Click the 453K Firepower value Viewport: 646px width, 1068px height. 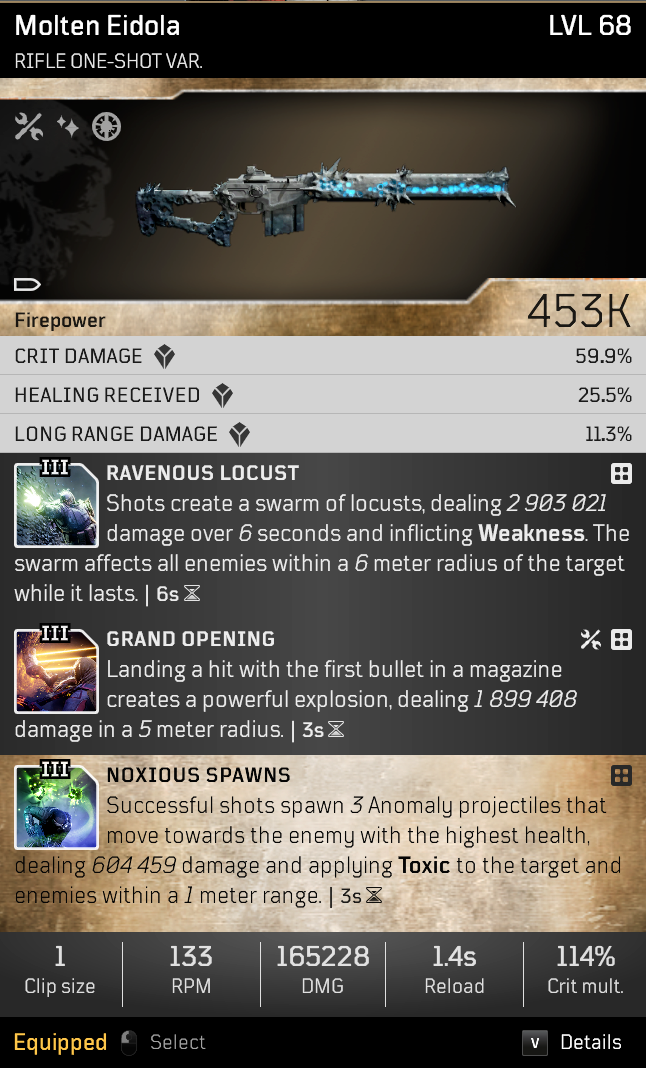[579, 311]
